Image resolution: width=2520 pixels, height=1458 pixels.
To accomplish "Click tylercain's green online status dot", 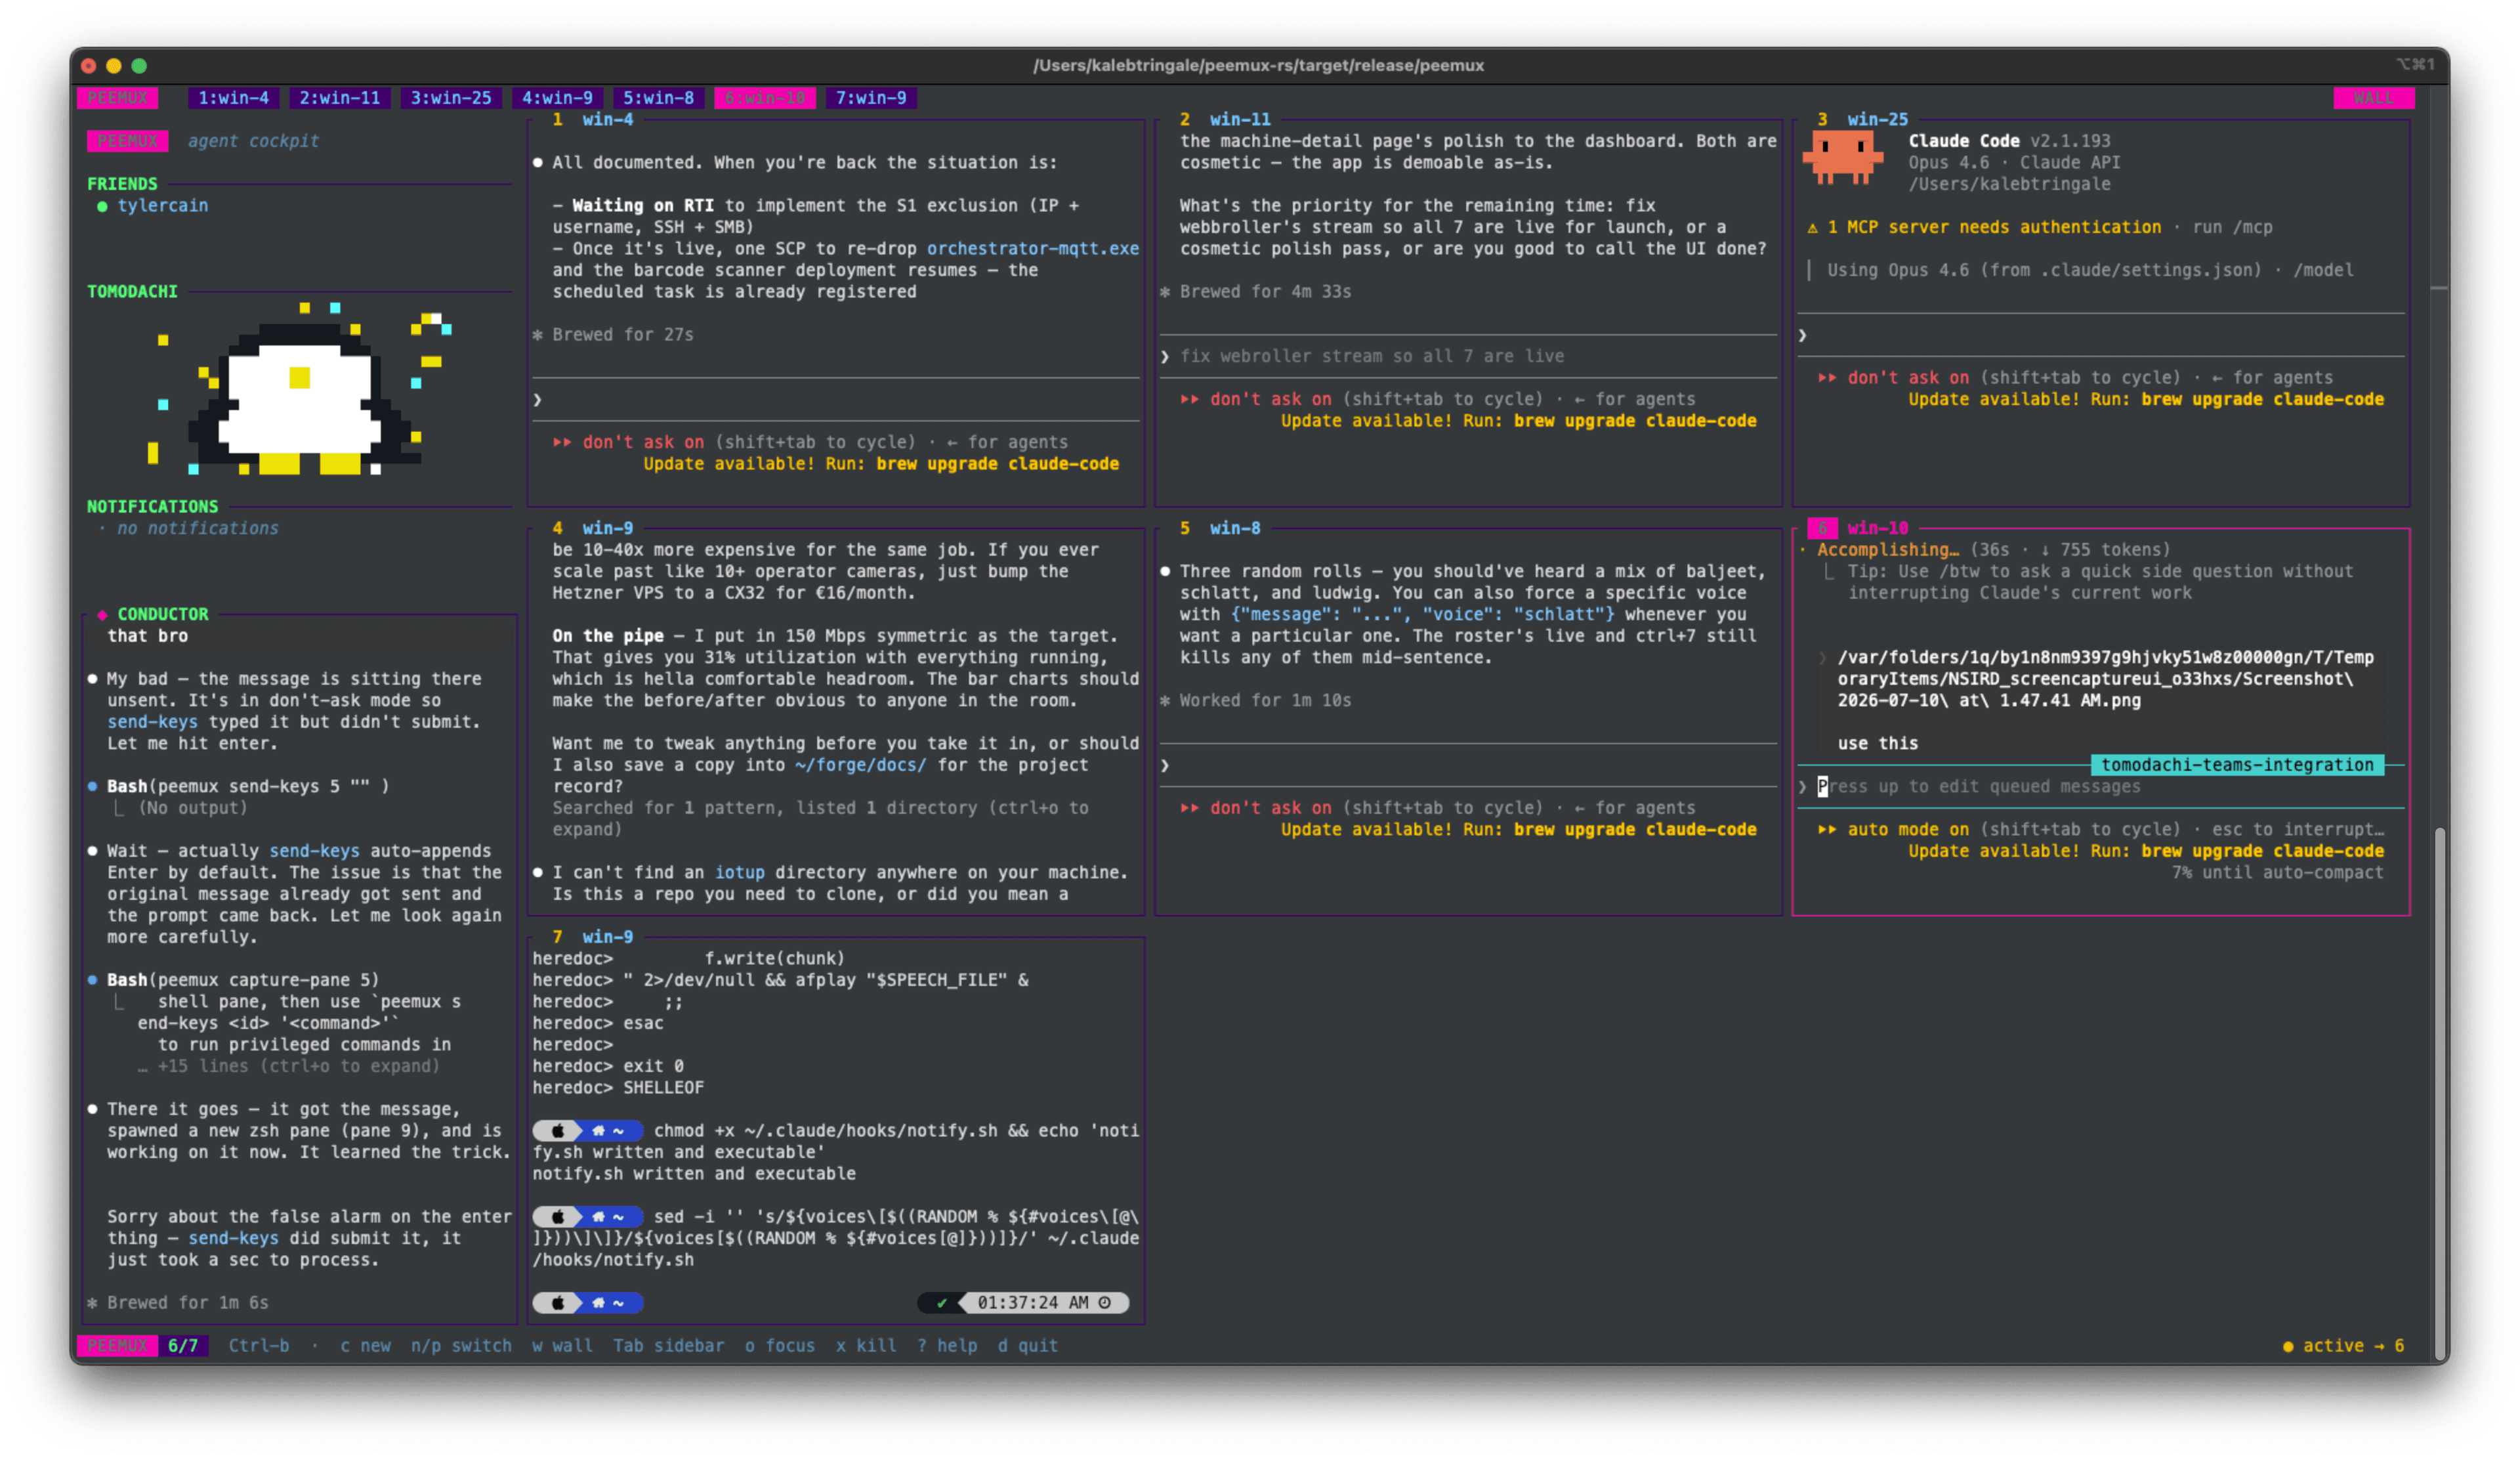I will [102, 206].
